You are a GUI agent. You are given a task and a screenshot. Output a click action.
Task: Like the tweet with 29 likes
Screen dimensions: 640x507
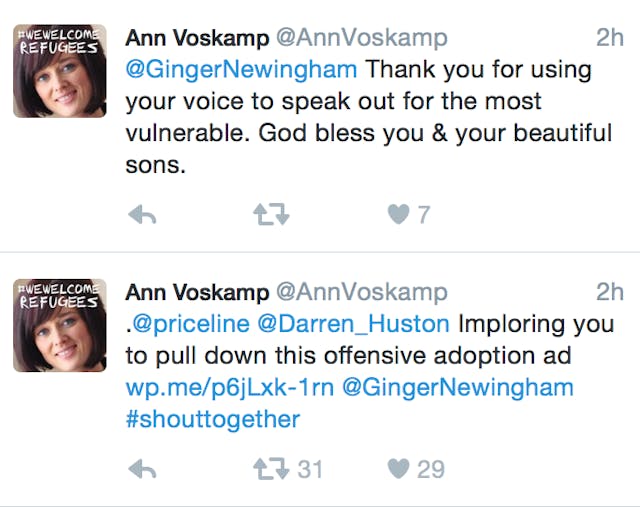(x=398, y=468)
